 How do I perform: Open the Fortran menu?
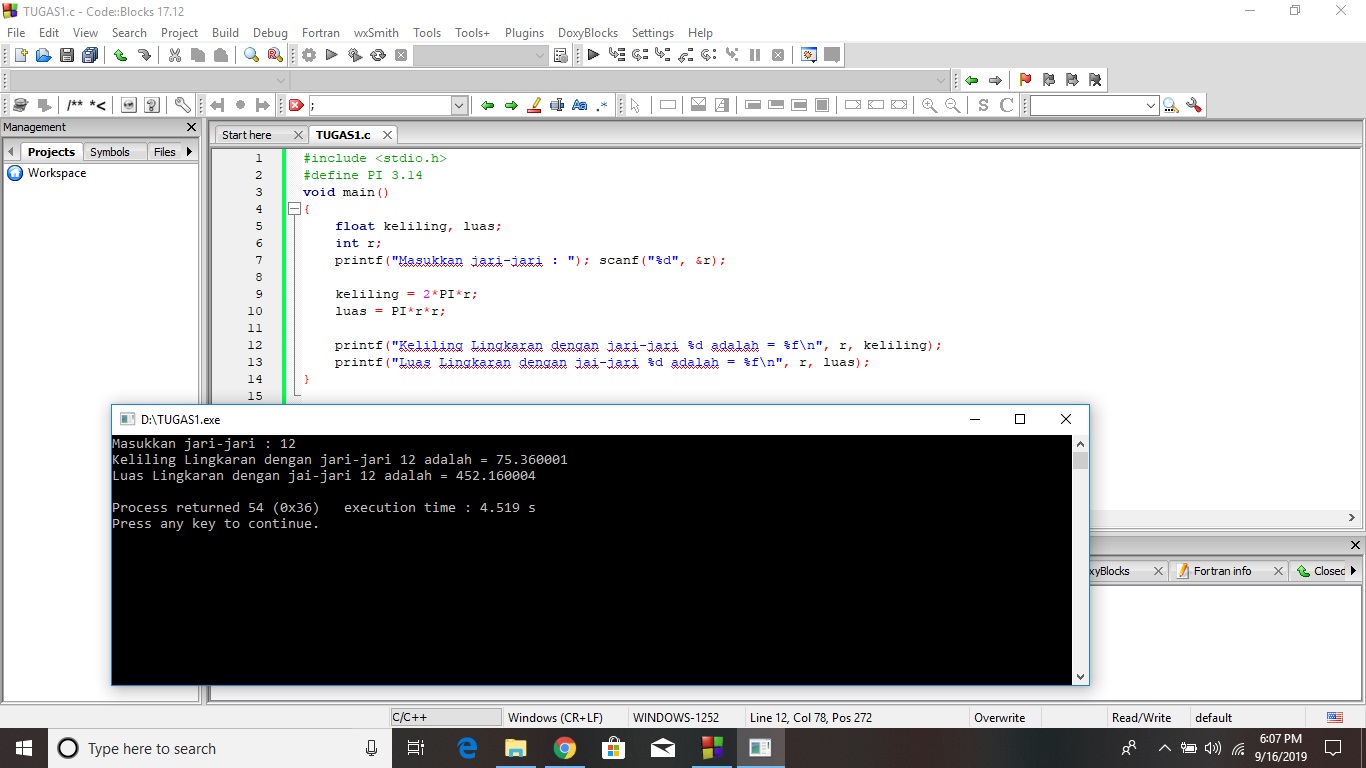[x=320, y=33]
